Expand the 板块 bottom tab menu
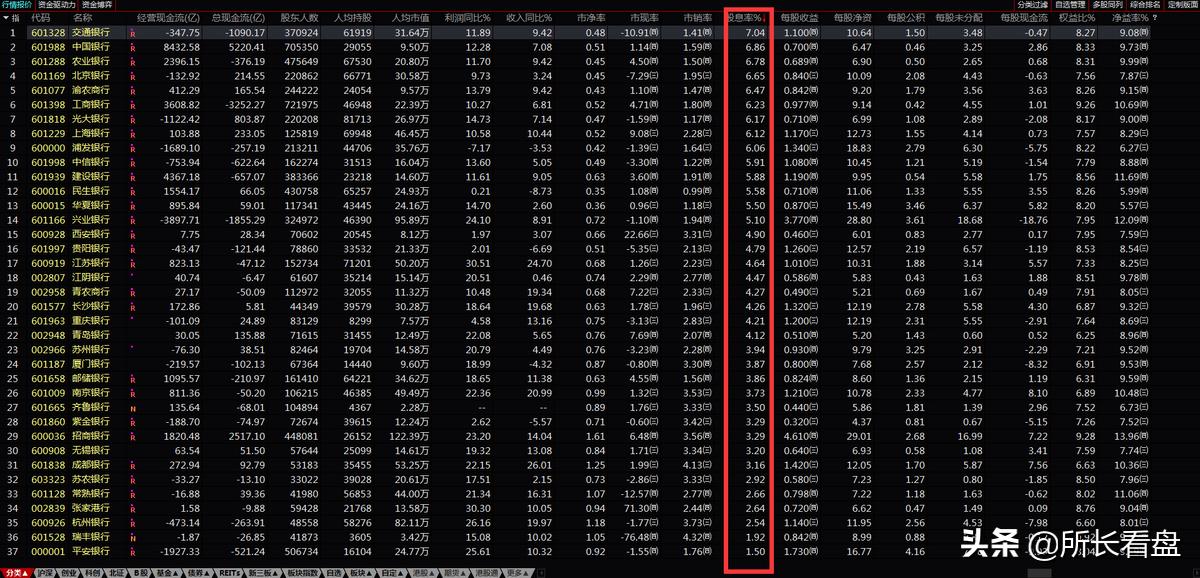This screenshot has width=1200, height=578. click(x=361, y=573)
